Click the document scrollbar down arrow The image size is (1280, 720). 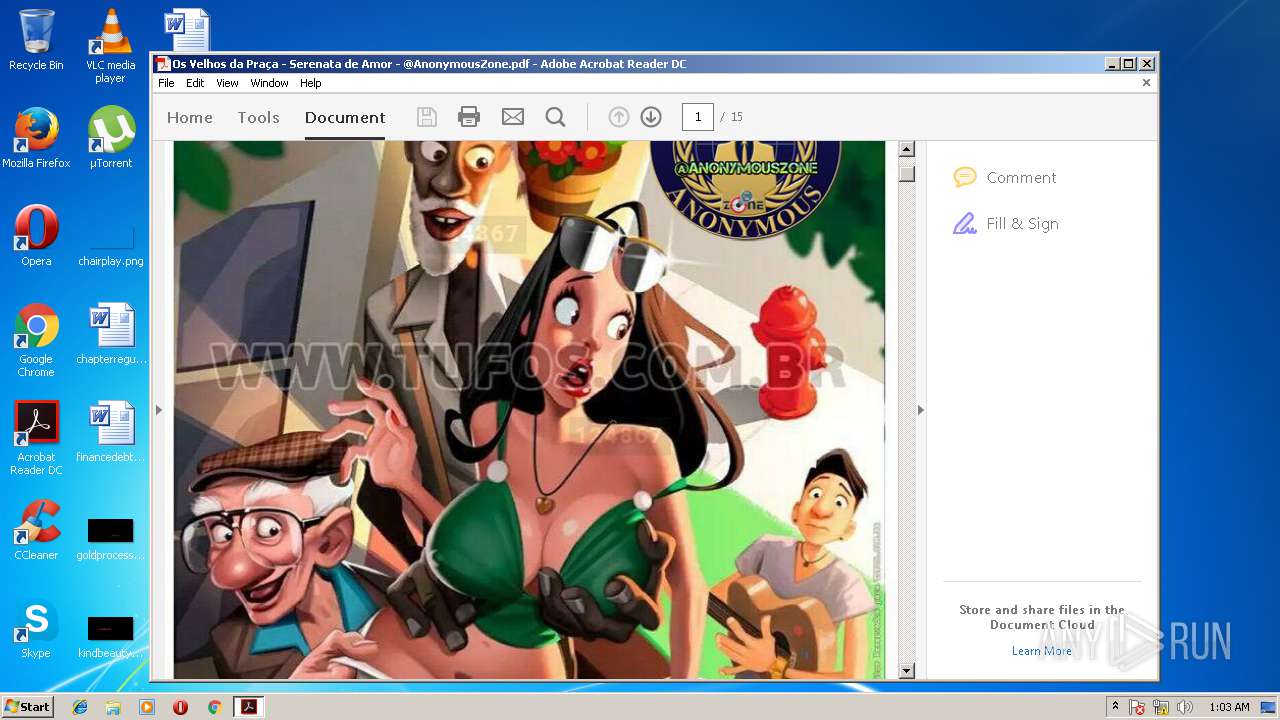(907, 671)
